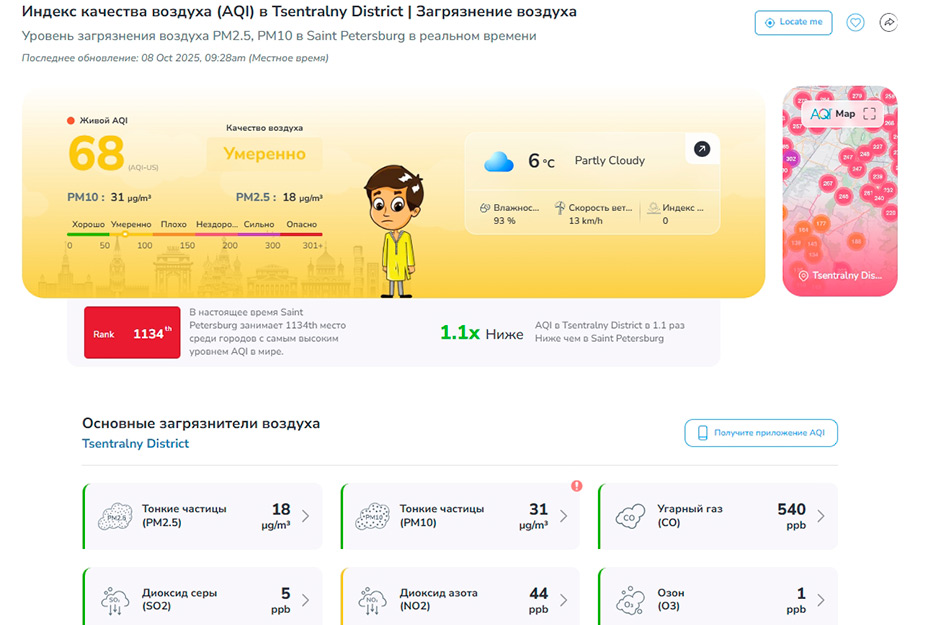The height and width of the screenshot is (625, 950).
Task: Click Получите приложение AQI button
Action: click(x=761, y=433)
